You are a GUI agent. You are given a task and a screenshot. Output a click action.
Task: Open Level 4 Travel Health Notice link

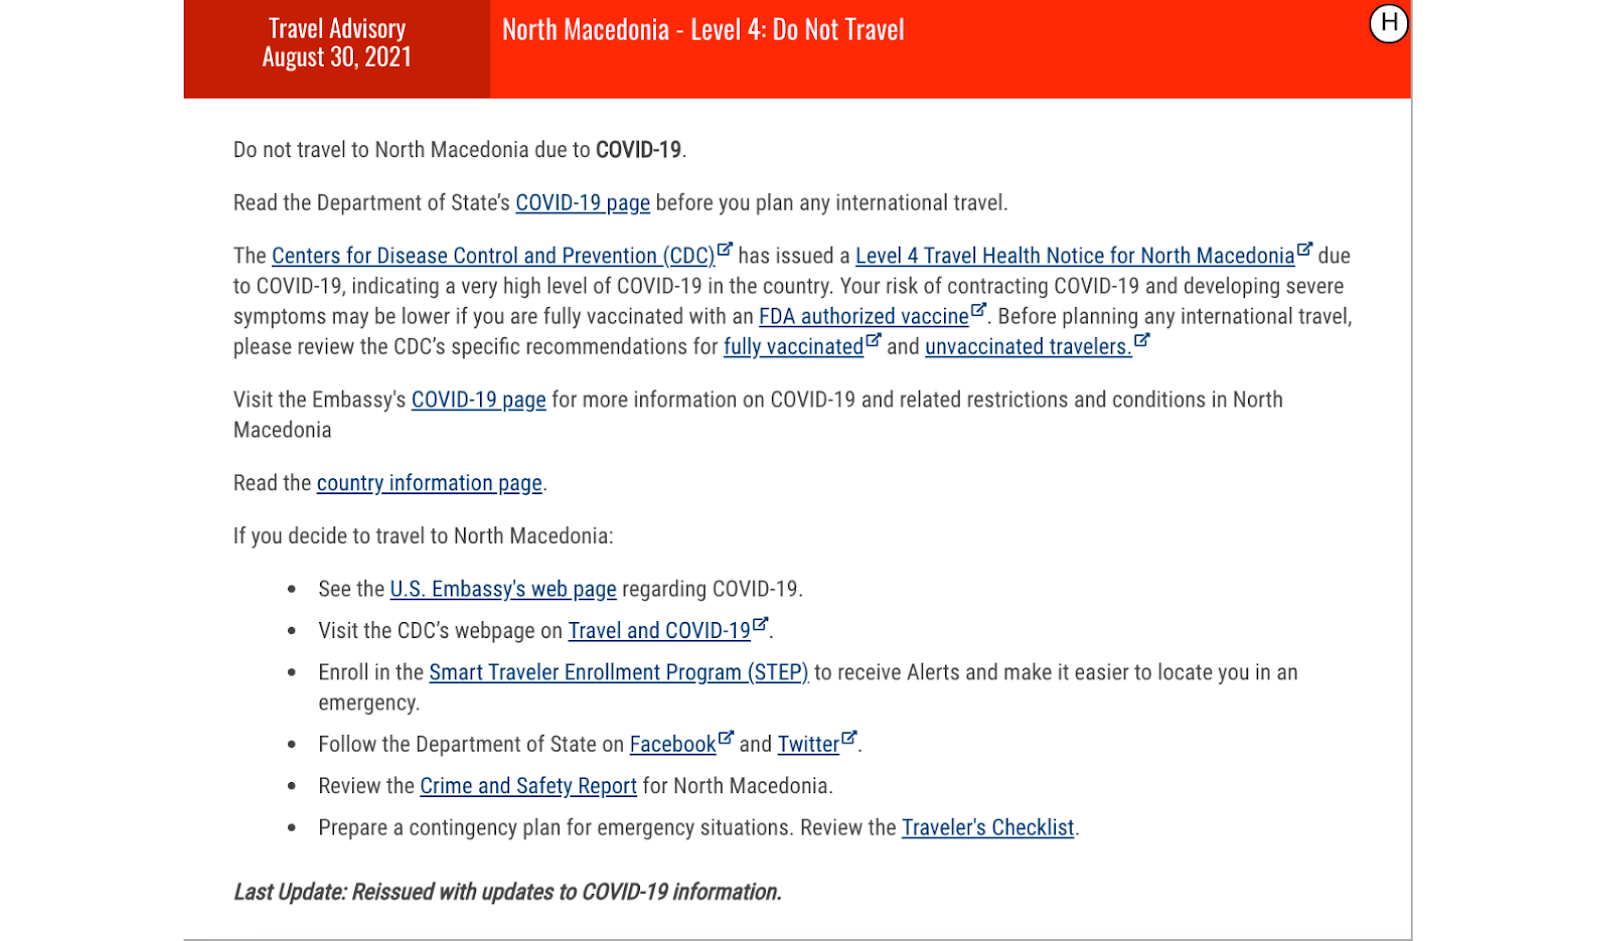[1075, 256]
